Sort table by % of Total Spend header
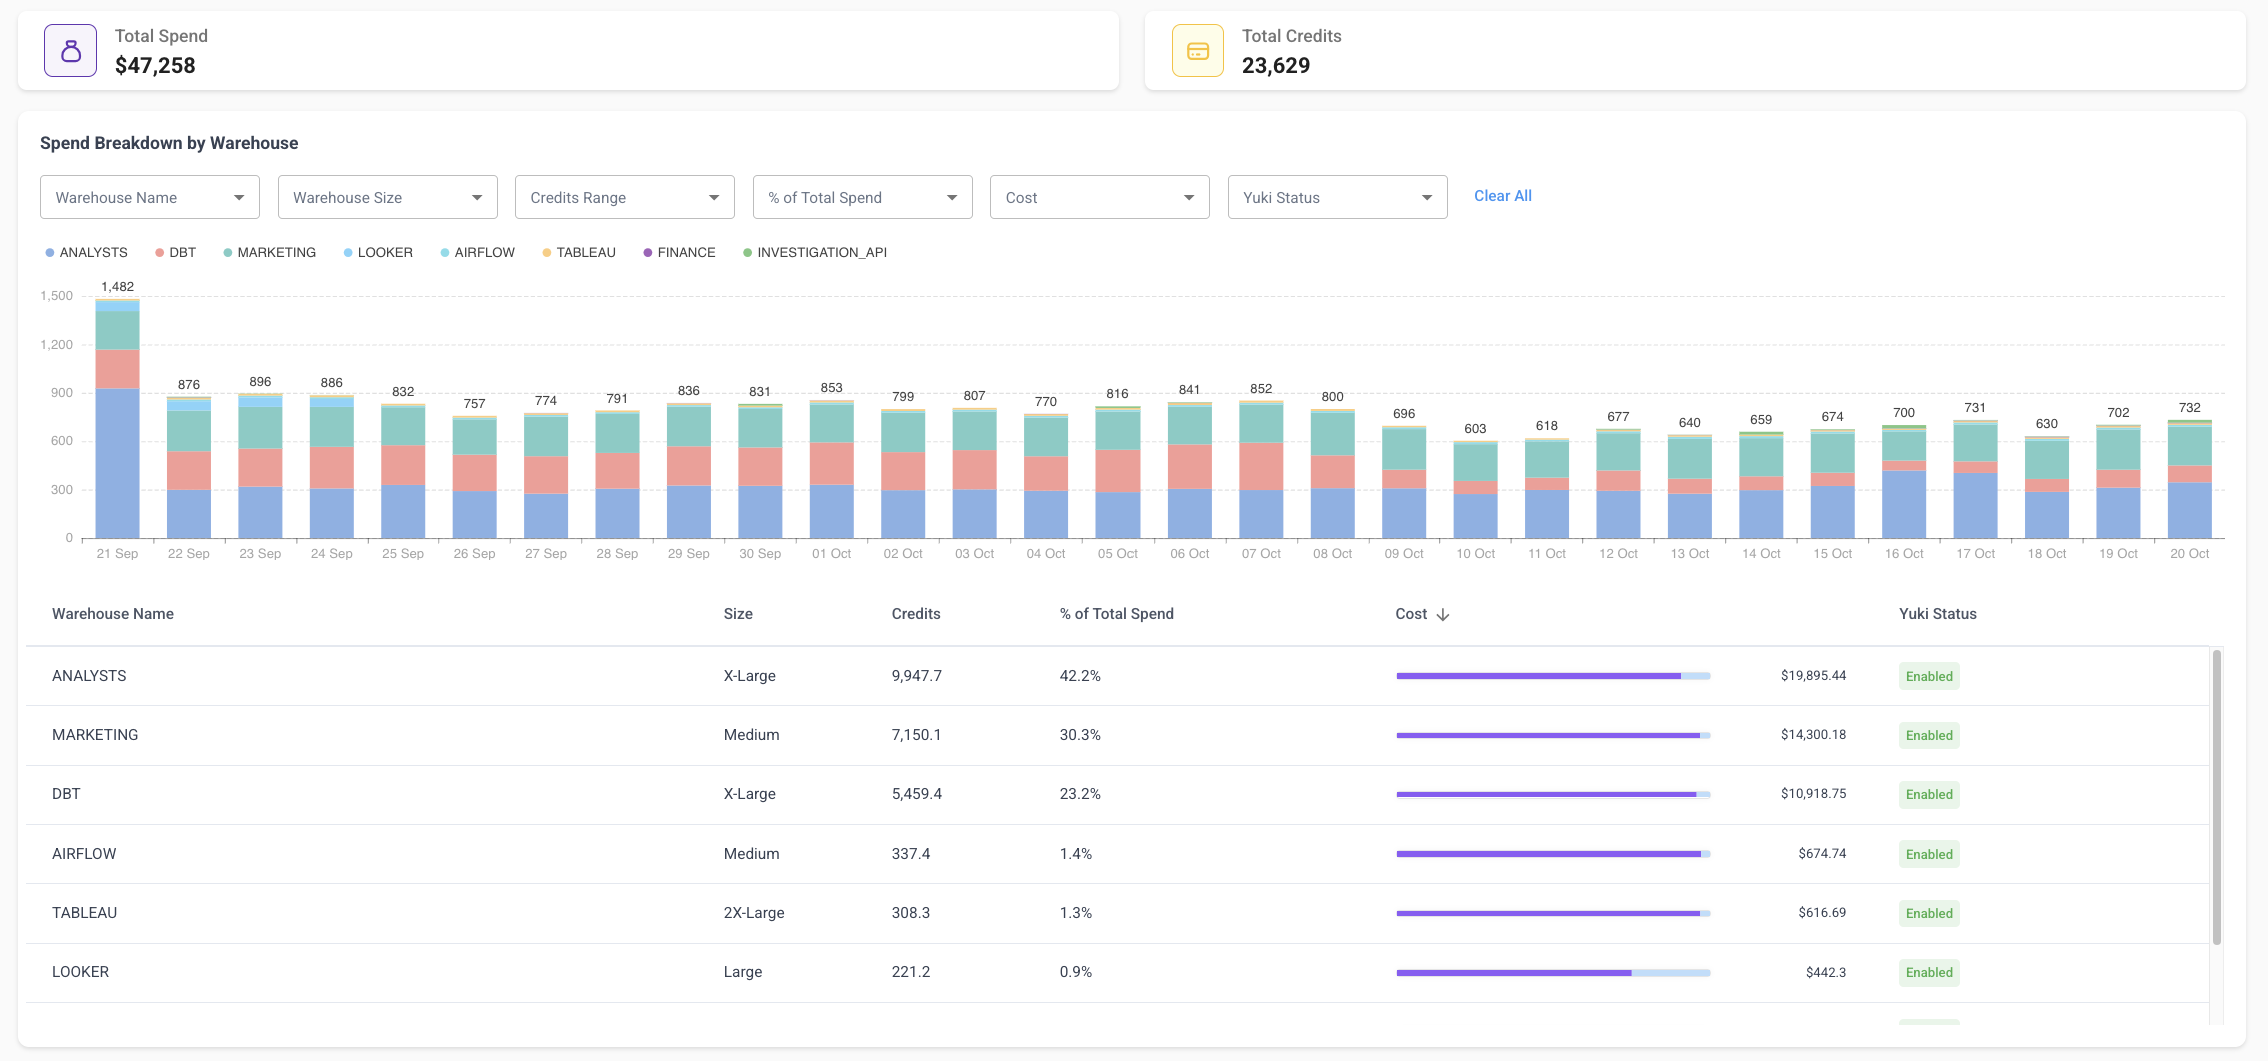The image size is (2268, 1061). pyautogui.click(x=1117, y=614)
